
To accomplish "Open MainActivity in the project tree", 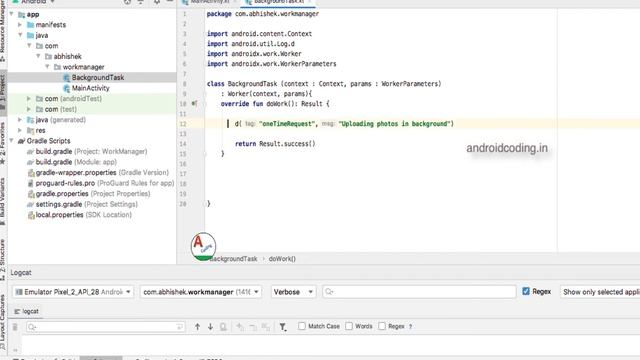I will point(91,88).
